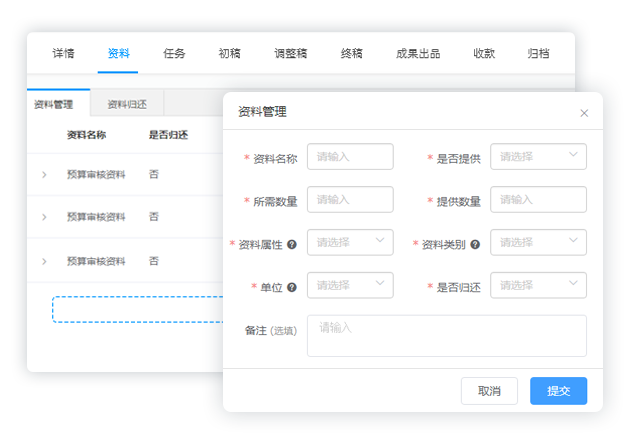Switch to the 成果出品 tab

(418, 54)
